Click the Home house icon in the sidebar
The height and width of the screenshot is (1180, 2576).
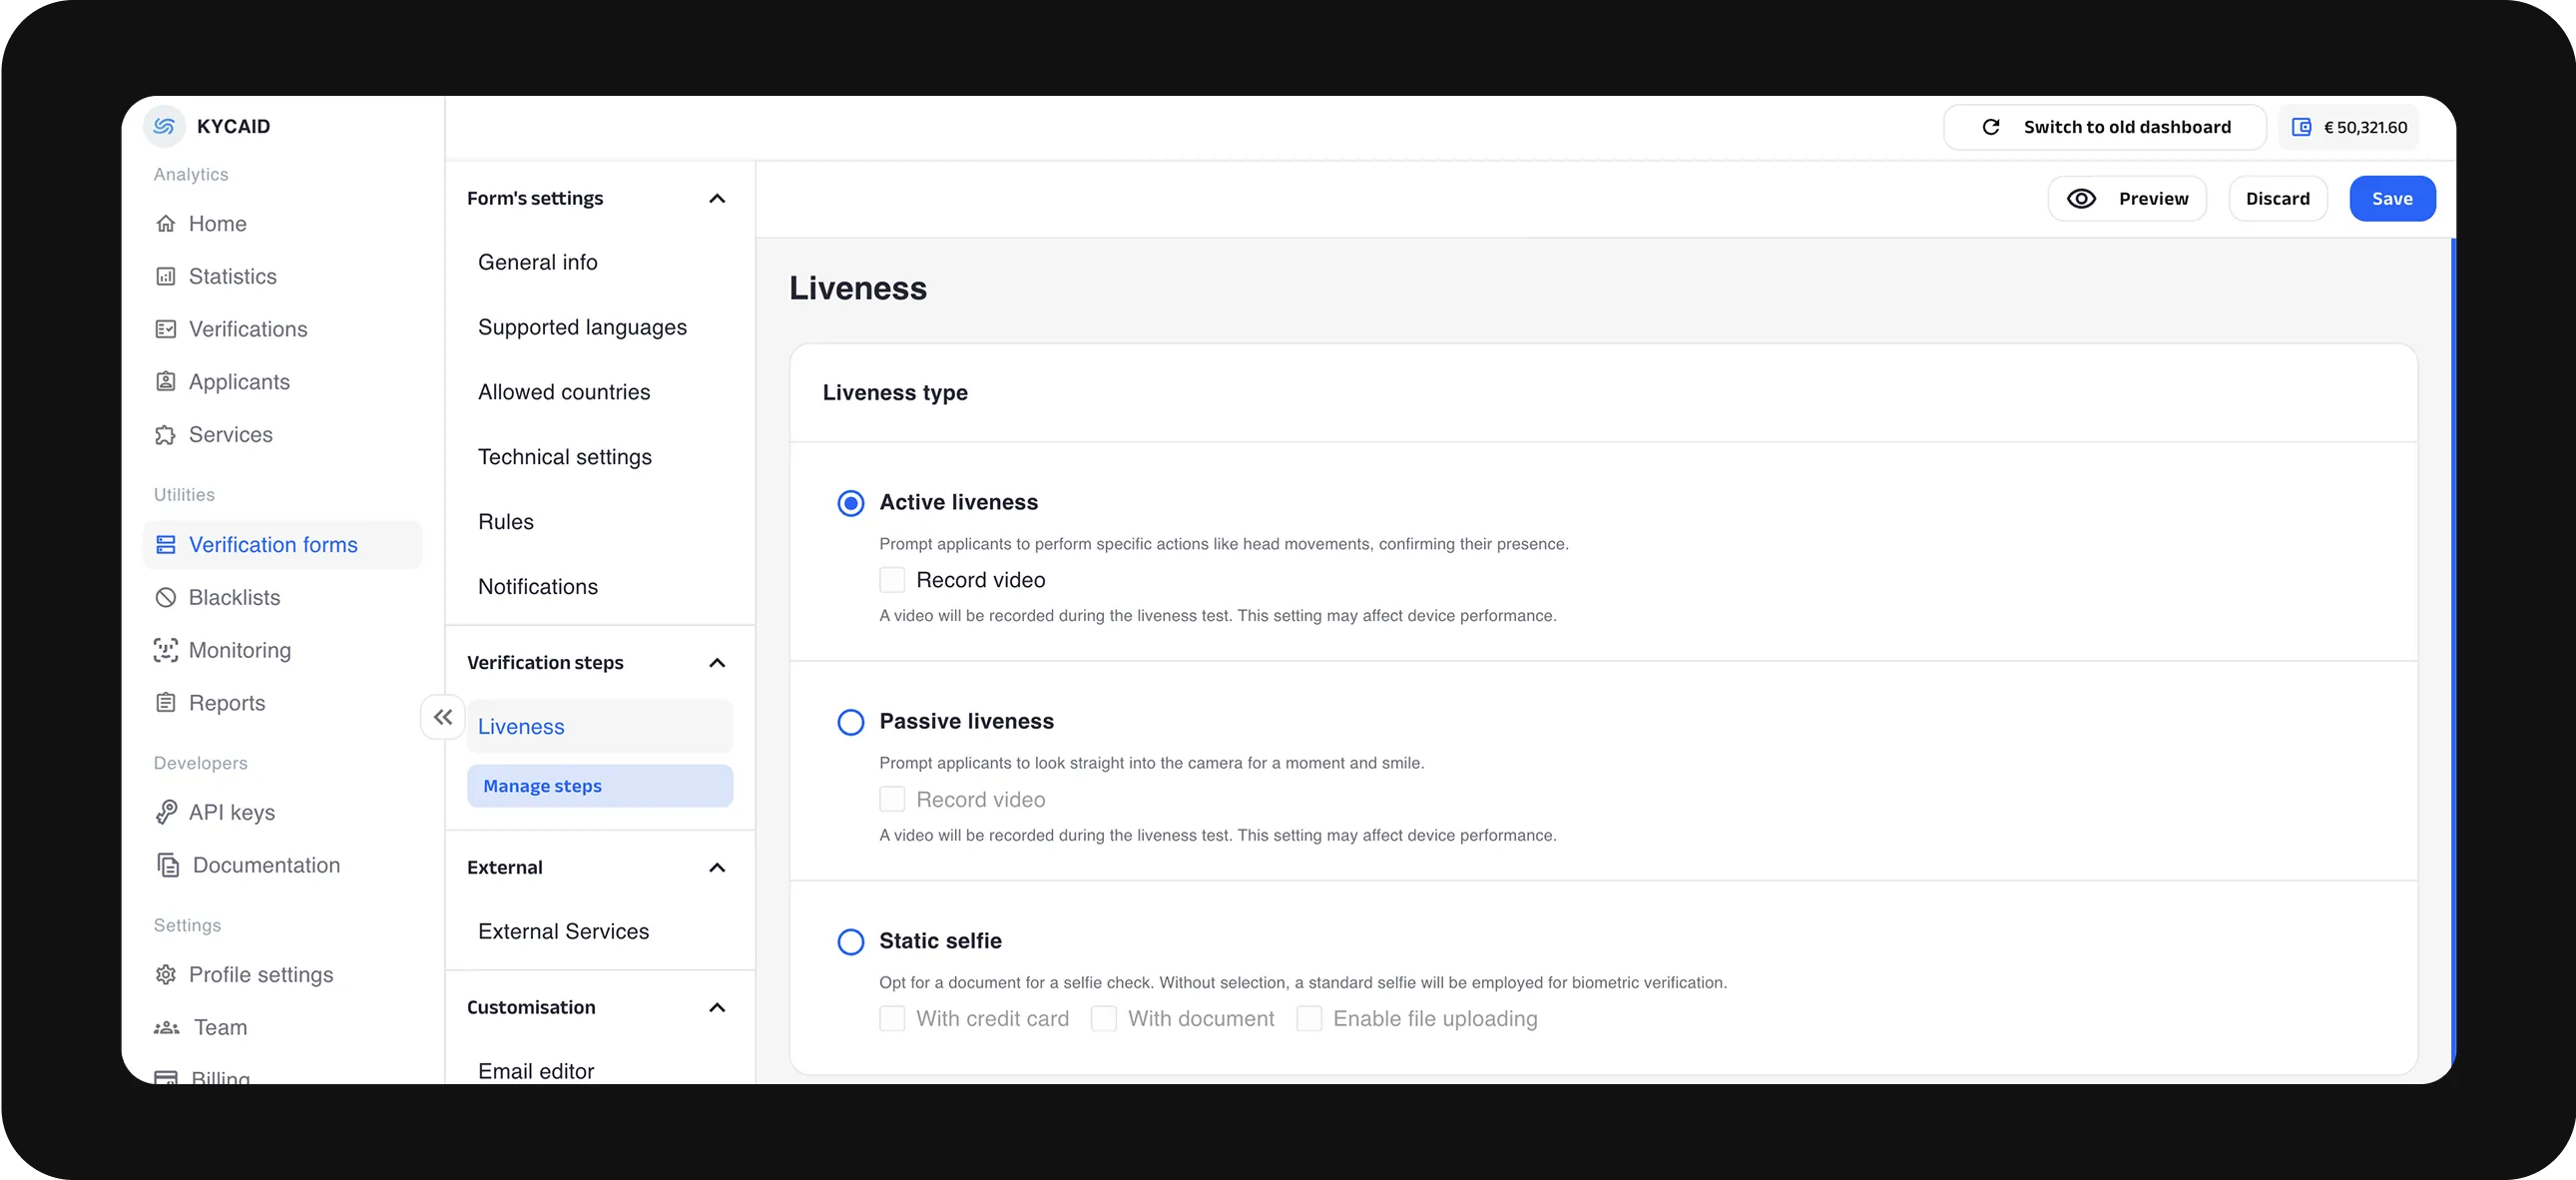click(166, 224)
